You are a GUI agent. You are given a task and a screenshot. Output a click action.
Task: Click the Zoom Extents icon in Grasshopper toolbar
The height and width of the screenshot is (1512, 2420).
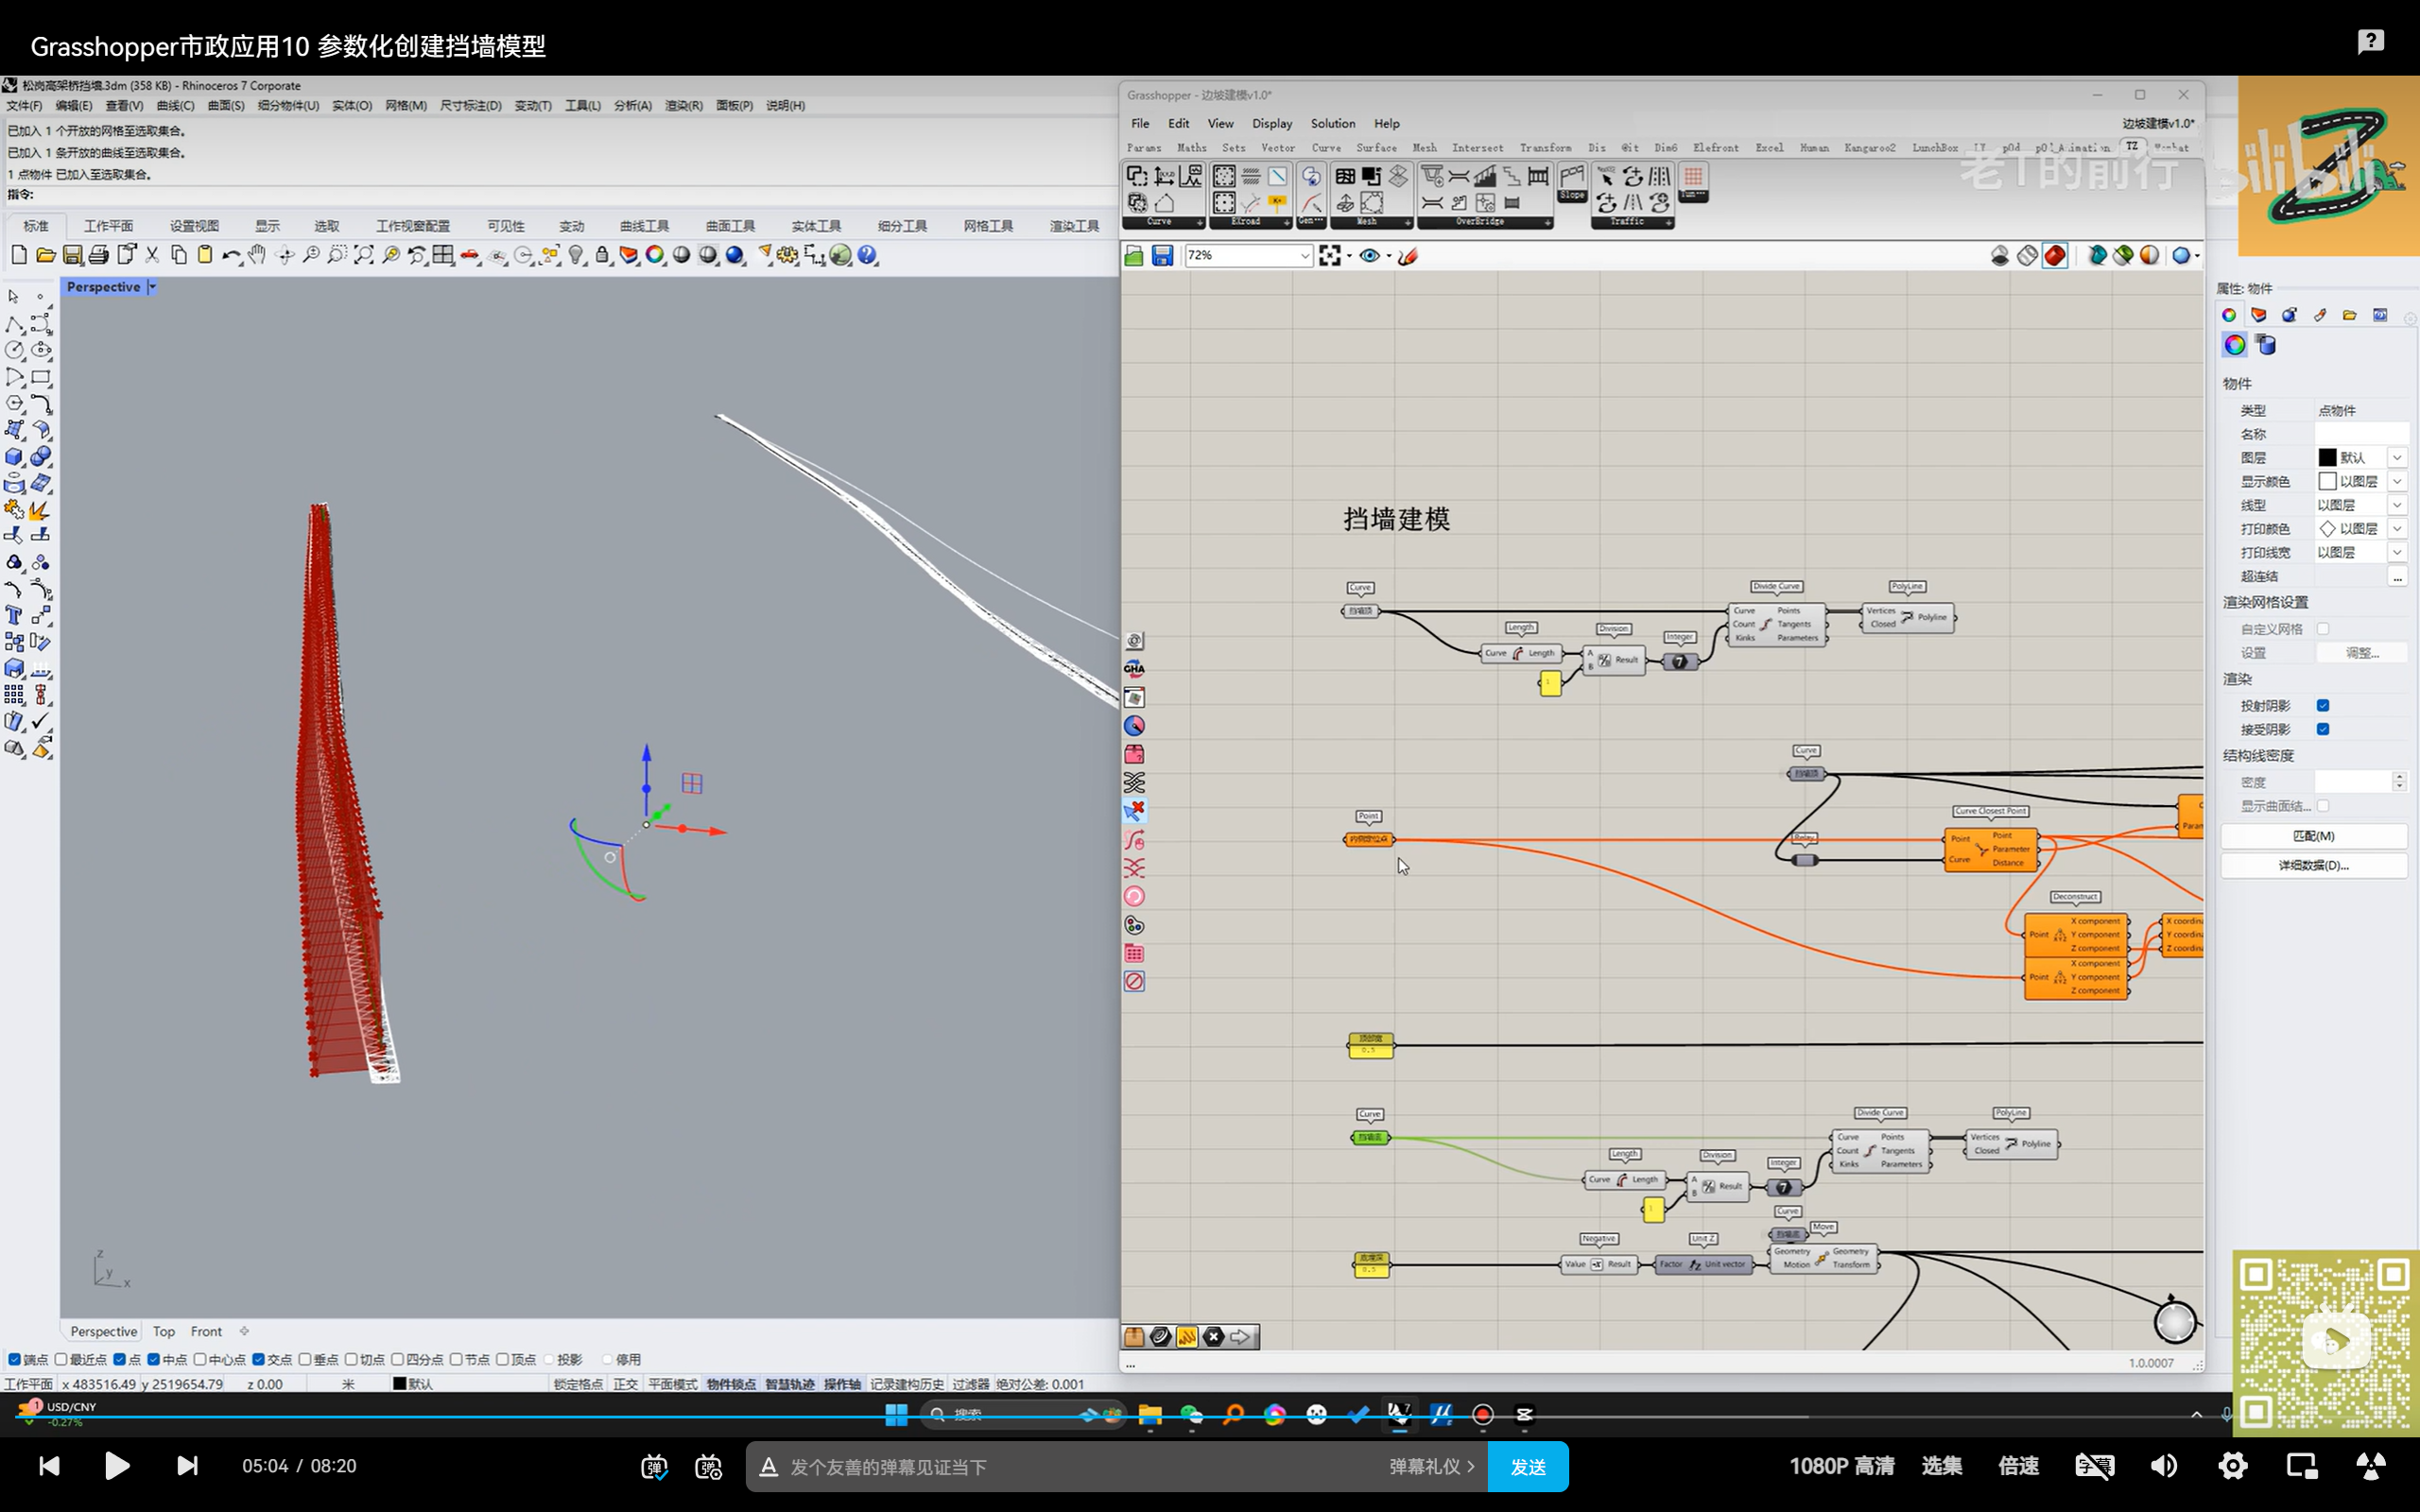click(x=1329, y=256)
